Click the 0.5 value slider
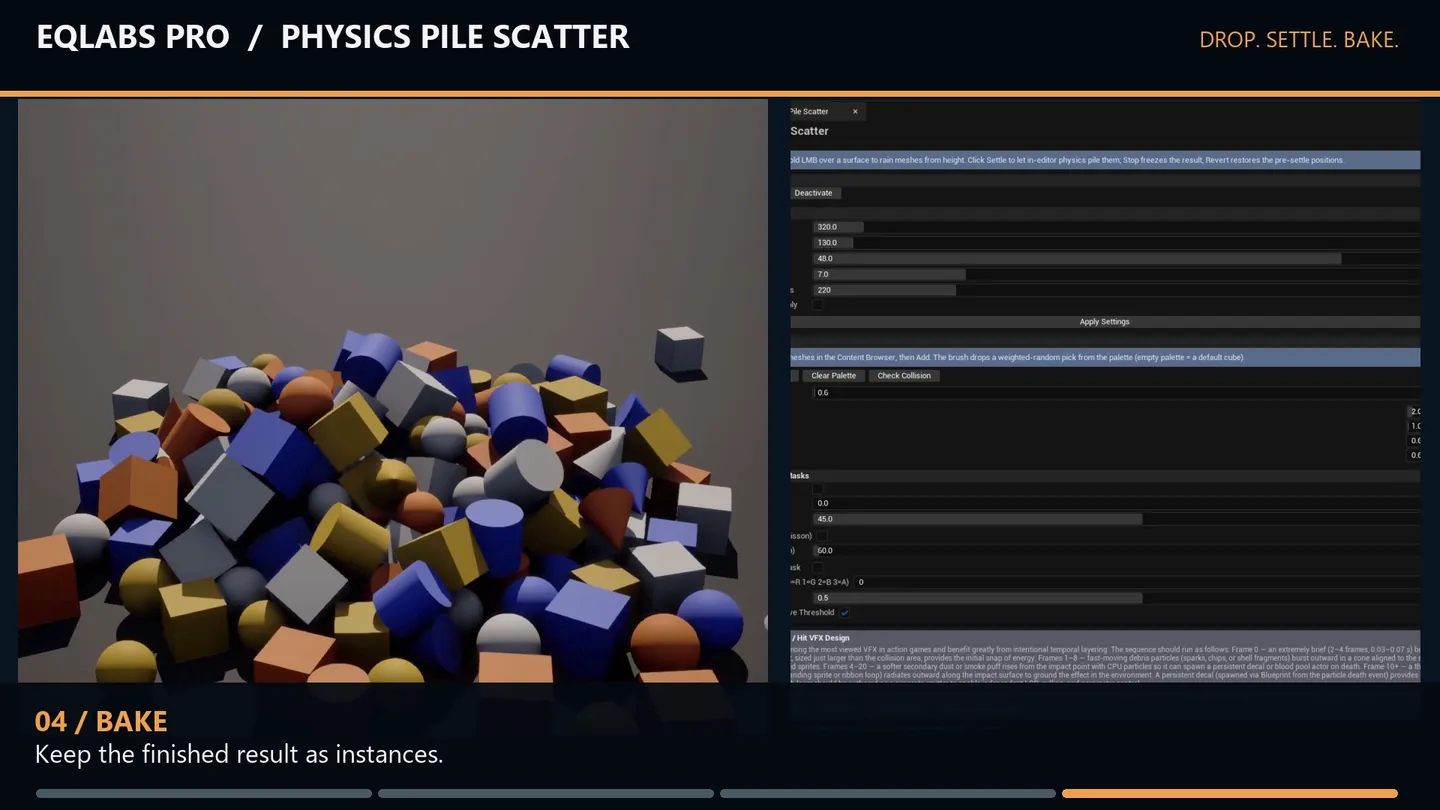1440x810 pixels. (x=1116, y=598)
